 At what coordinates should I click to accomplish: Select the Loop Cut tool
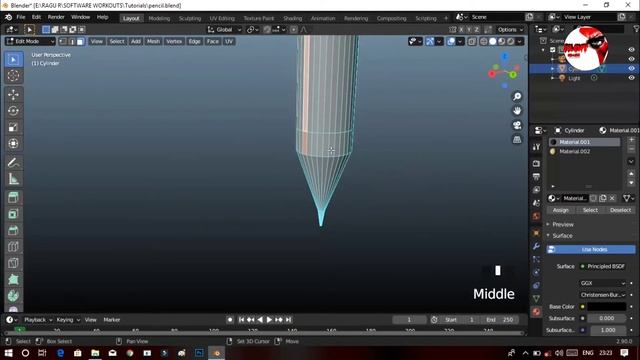[13, 247]
